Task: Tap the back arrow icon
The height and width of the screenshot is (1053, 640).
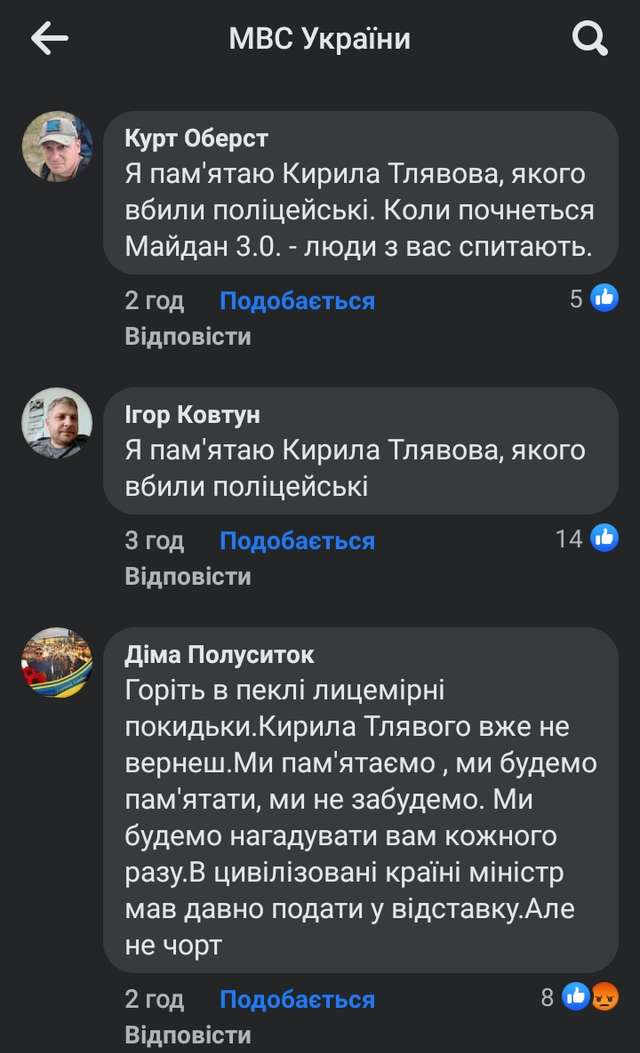Action: (49, 39)
